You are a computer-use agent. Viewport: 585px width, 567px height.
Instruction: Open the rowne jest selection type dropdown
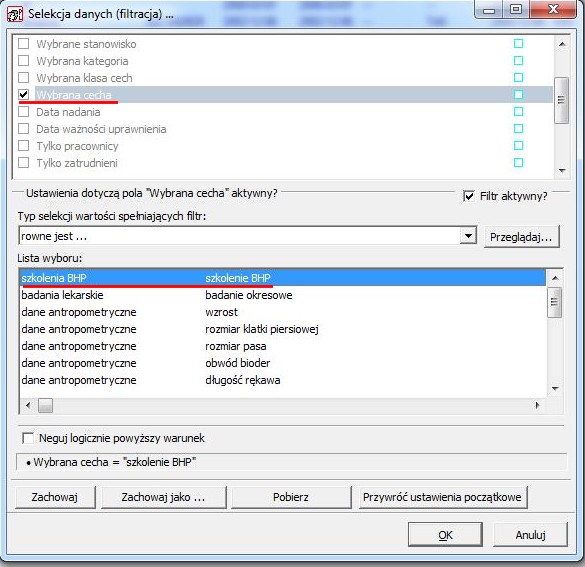click(468, 236)
